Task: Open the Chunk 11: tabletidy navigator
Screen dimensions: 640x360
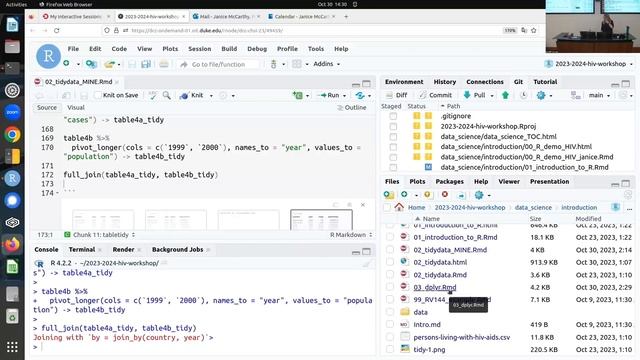Action: click(100, 235)
